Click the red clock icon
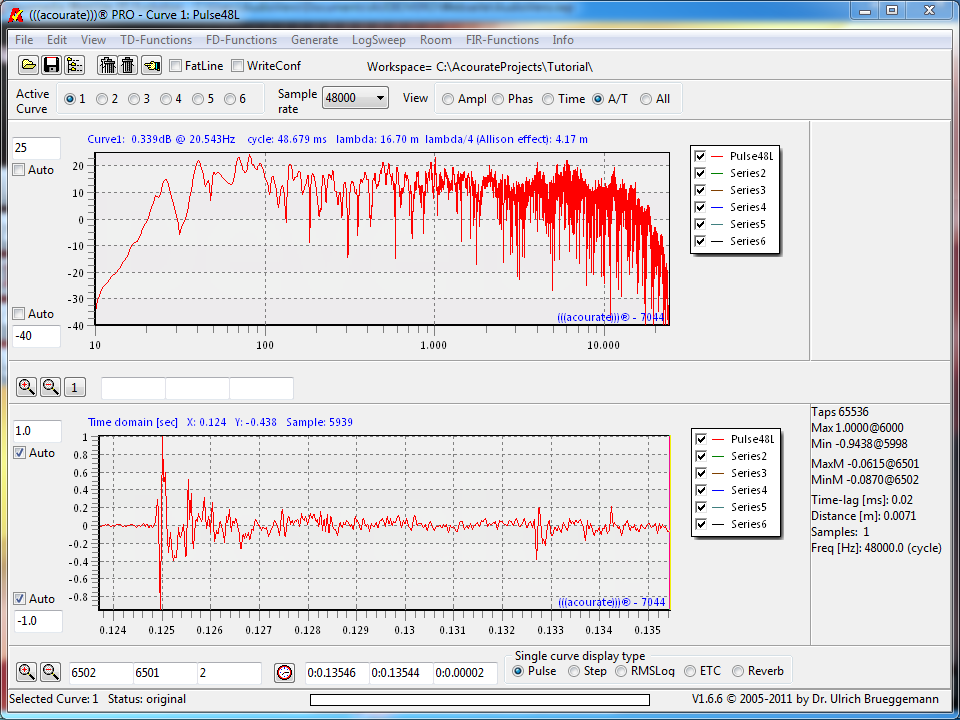The width and height of the screenshot is (960, 720). pos(285,672)
